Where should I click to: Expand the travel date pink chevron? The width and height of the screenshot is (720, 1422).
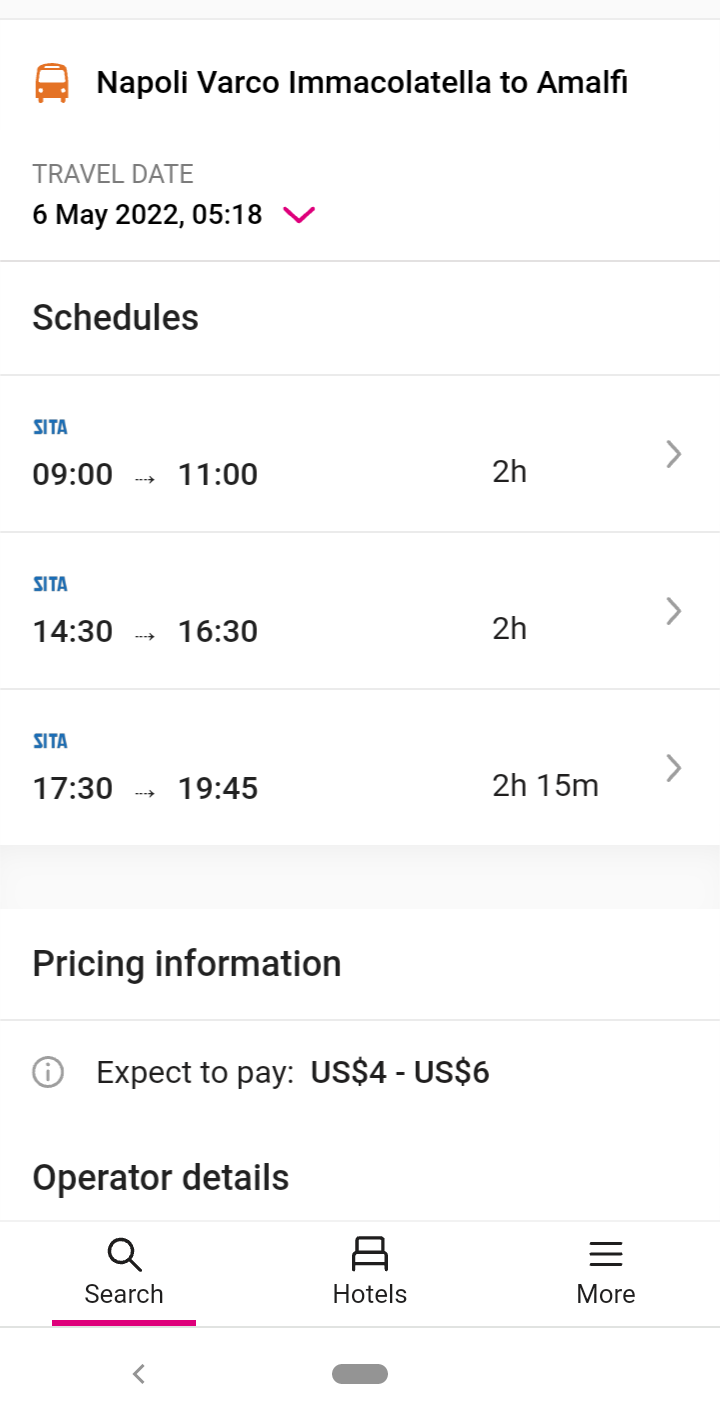[x=299, y=215]
